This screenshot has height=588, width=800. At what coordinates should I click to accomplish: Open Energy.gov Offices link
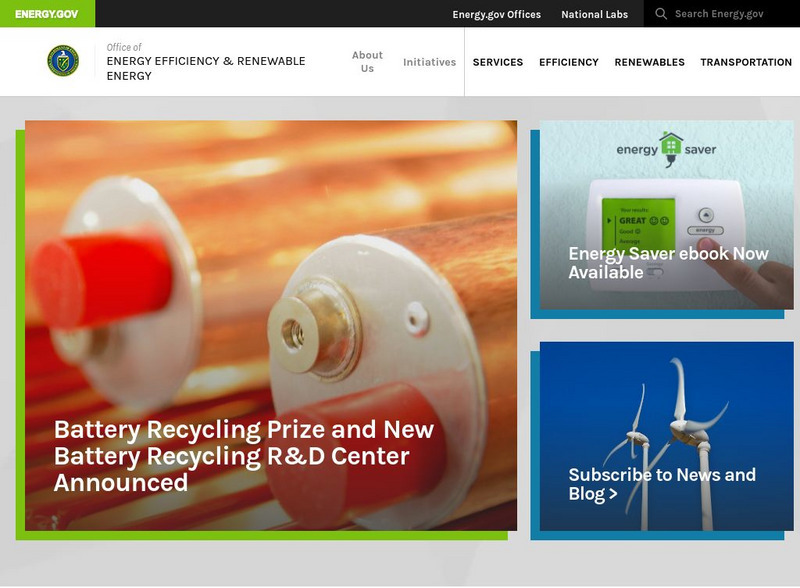pyautogui.click(x=496, y=14)
